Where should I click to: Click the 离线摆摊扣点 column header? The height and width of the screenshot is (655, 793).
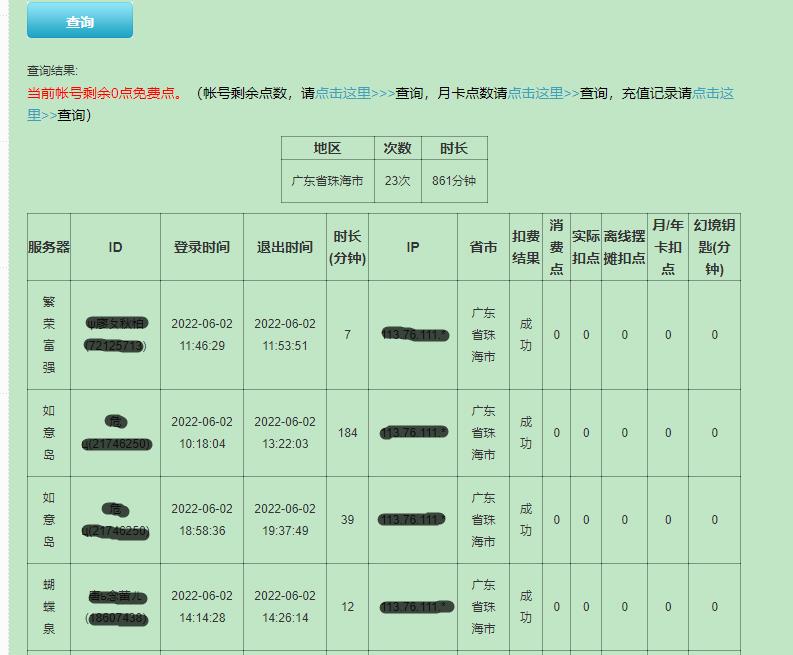624,247
